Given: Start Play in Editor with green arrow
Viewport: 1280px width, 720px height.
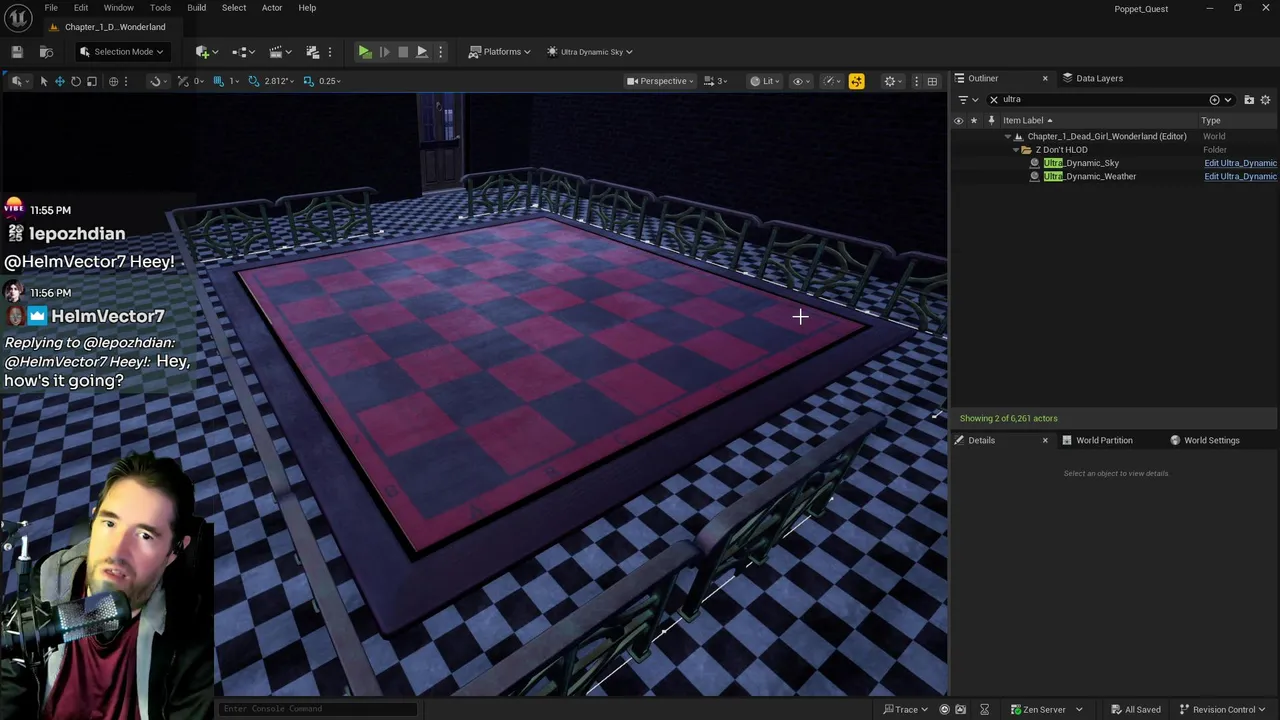Looking at the screenshot, I should [x=365, y=52].
